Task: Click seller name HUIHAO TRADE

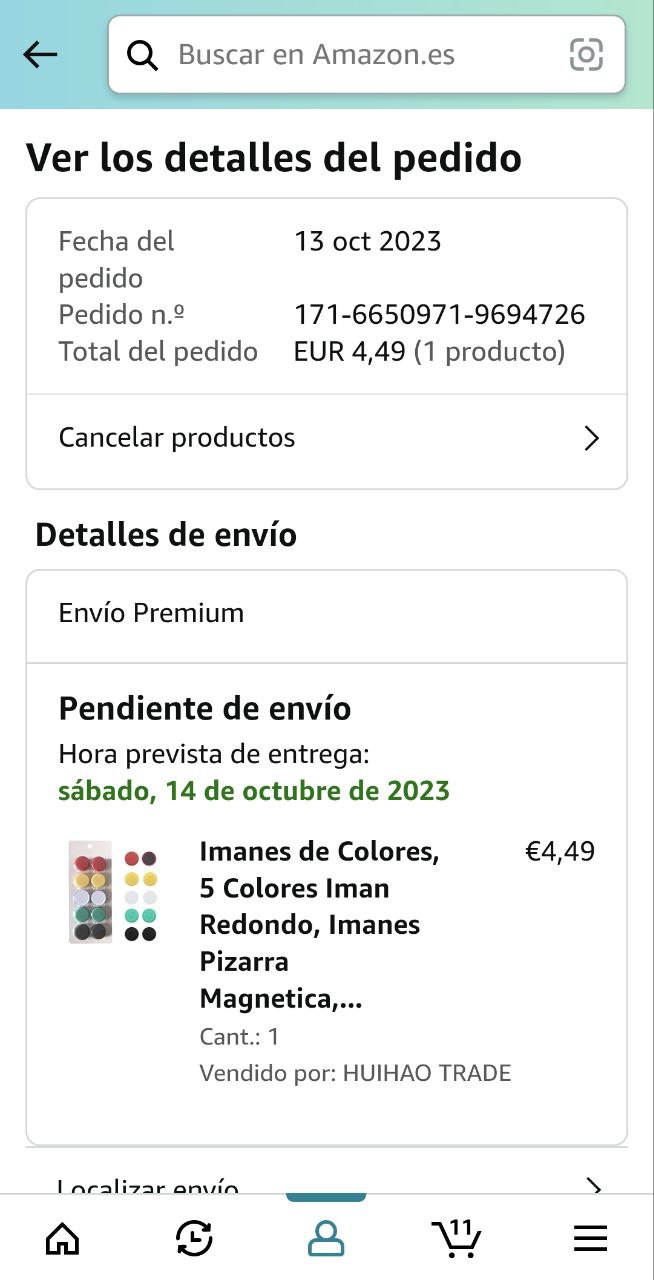Action: tap(427, 1073)
